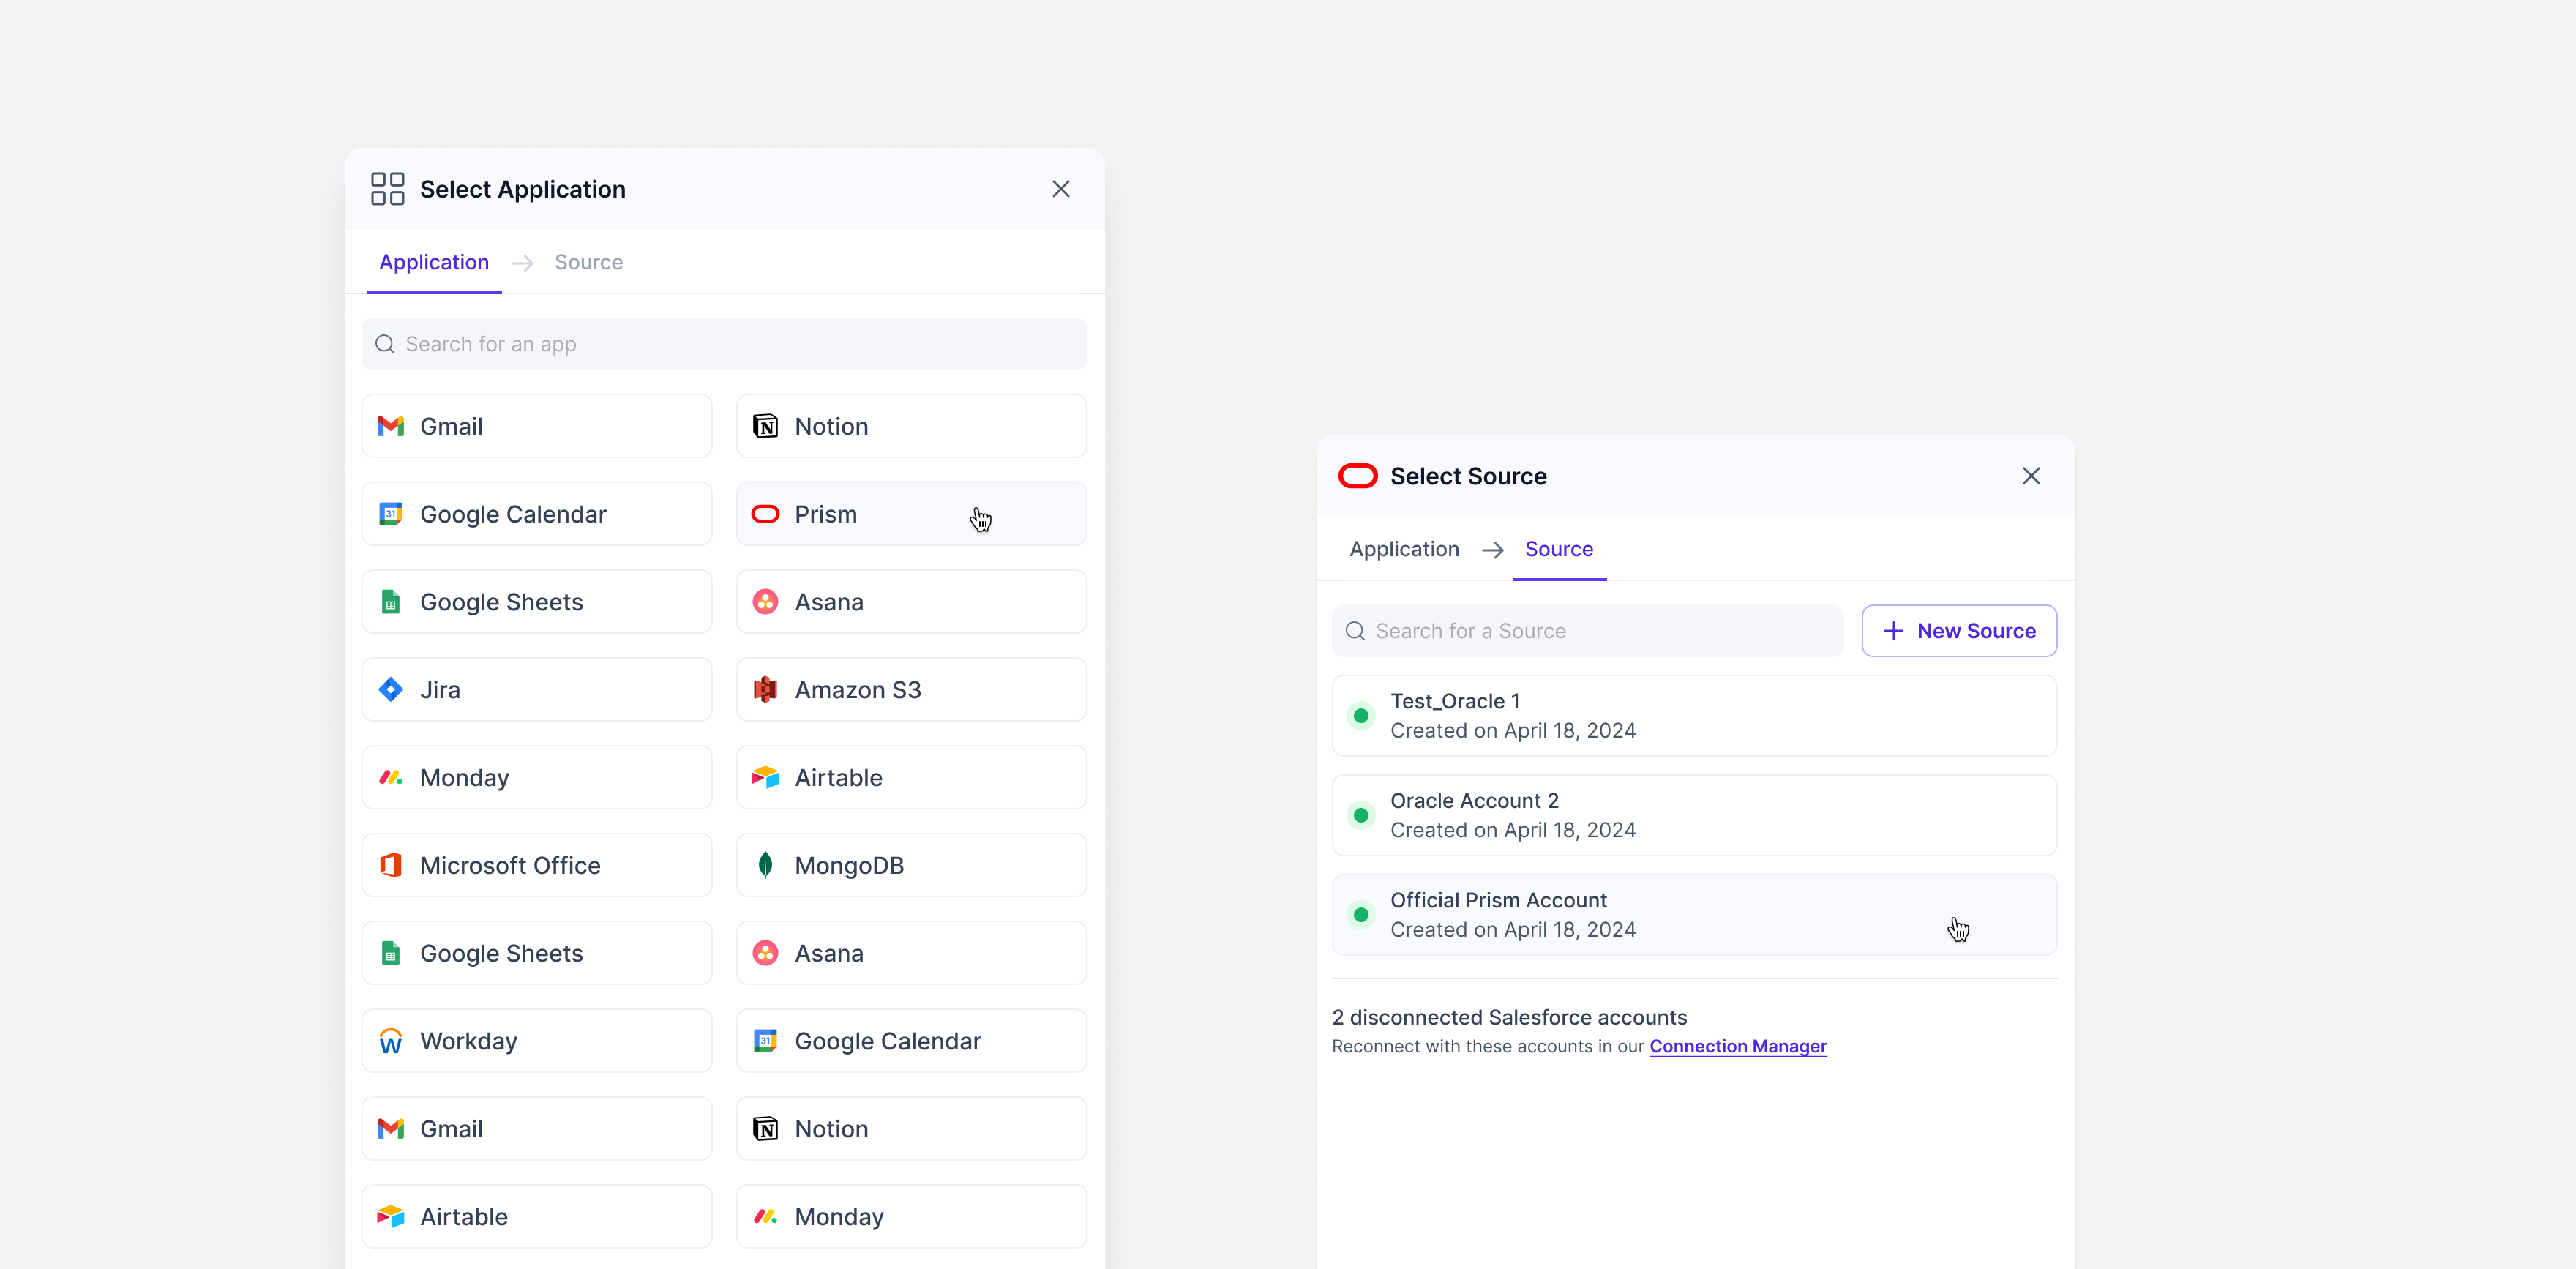2576x1269 pixels.
Task: Click the MongoDB leaf icon
Action: pyautogui.click(x=765, y=865)
